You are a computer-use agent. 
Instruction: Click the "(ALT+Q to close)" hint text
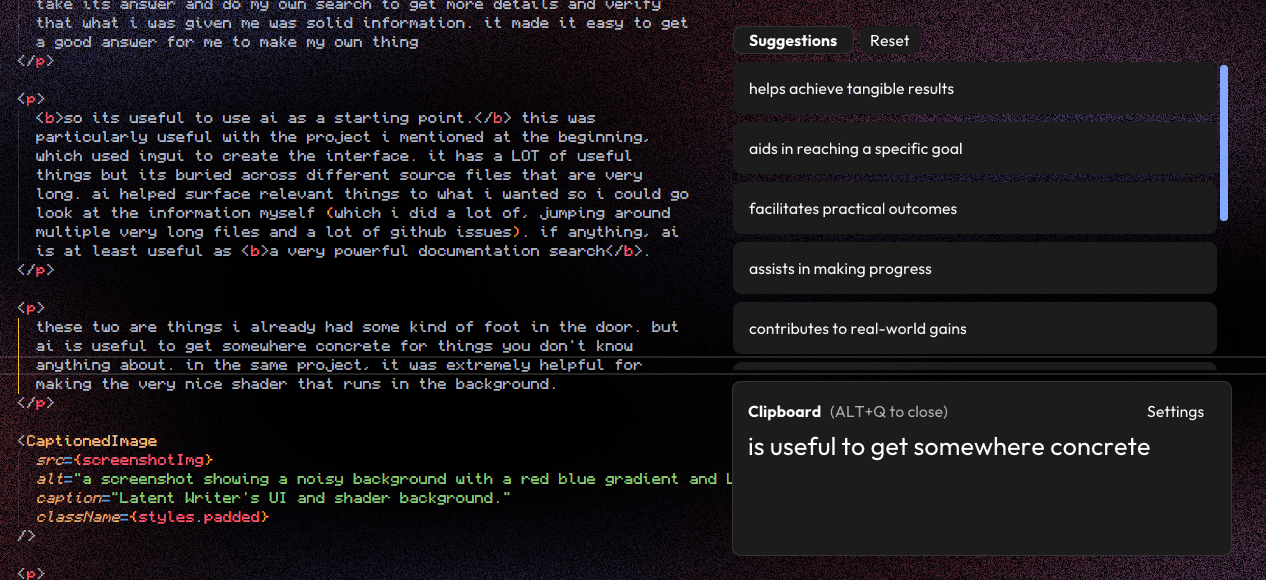point(889,412)
